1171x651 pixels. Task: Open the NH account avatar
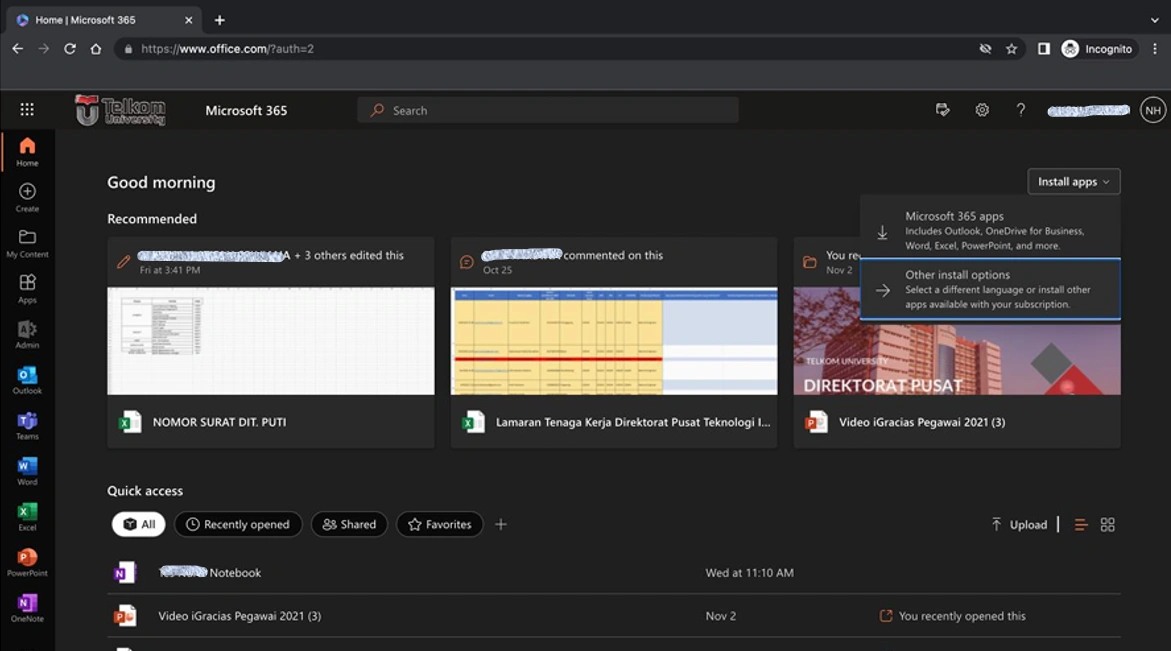pyautogui.click(x=1152, y=110)
